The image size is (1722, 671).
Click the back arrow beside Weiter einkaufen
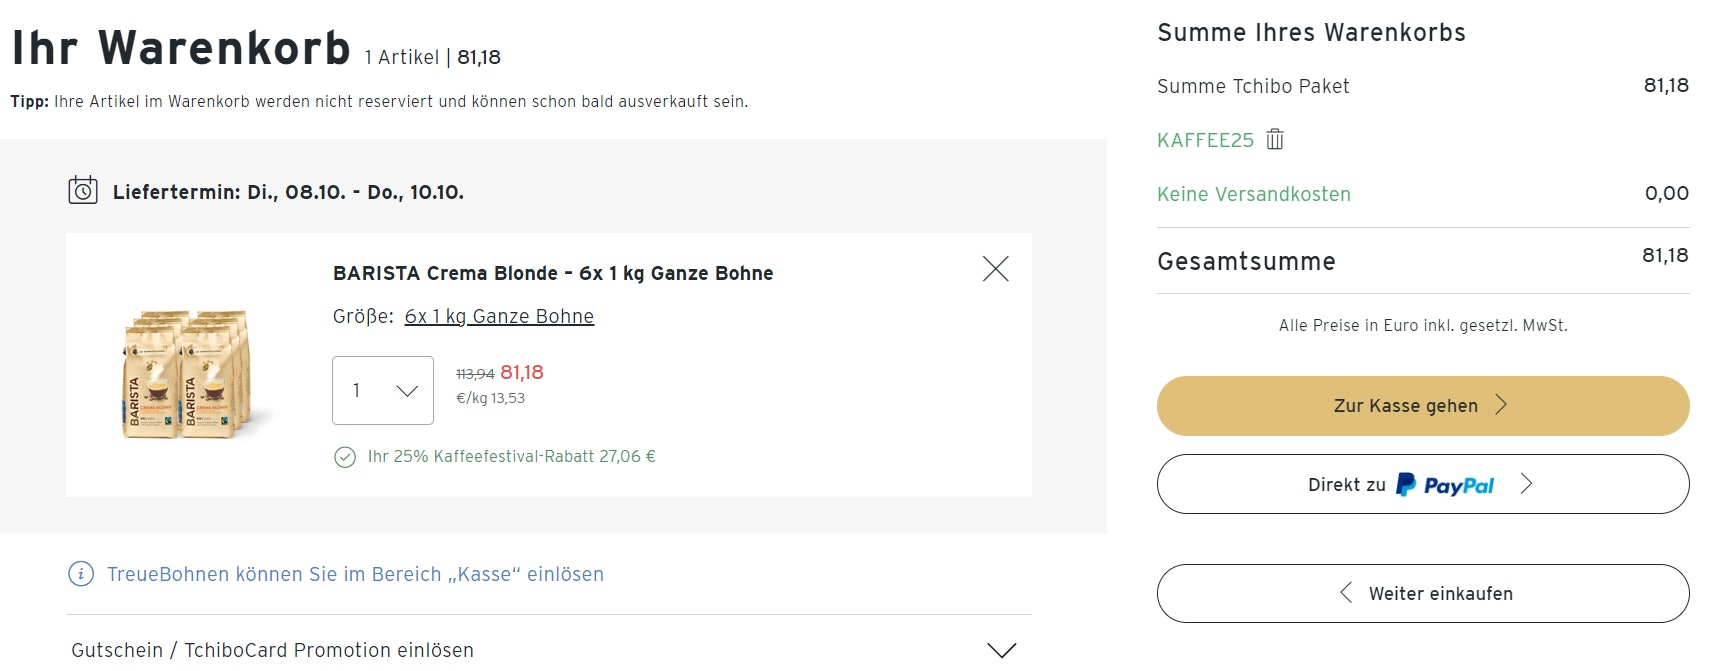pos(1346,593)
